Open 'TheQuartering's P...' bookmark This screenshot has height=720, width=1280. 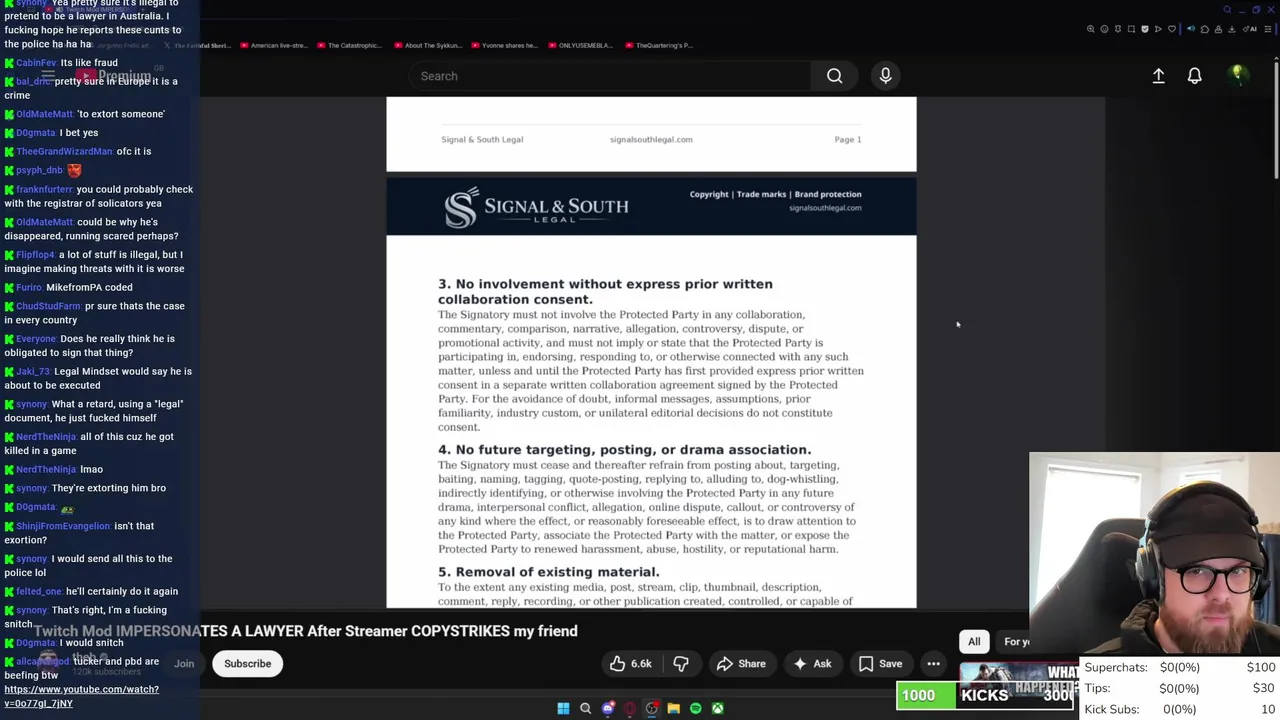click(x=658, y=45)
